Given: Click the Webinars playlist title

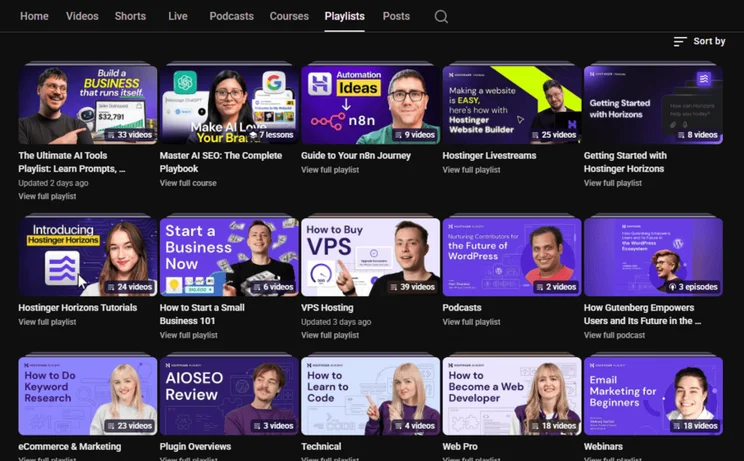Looking at the screenshot, I should click(603, 447).
